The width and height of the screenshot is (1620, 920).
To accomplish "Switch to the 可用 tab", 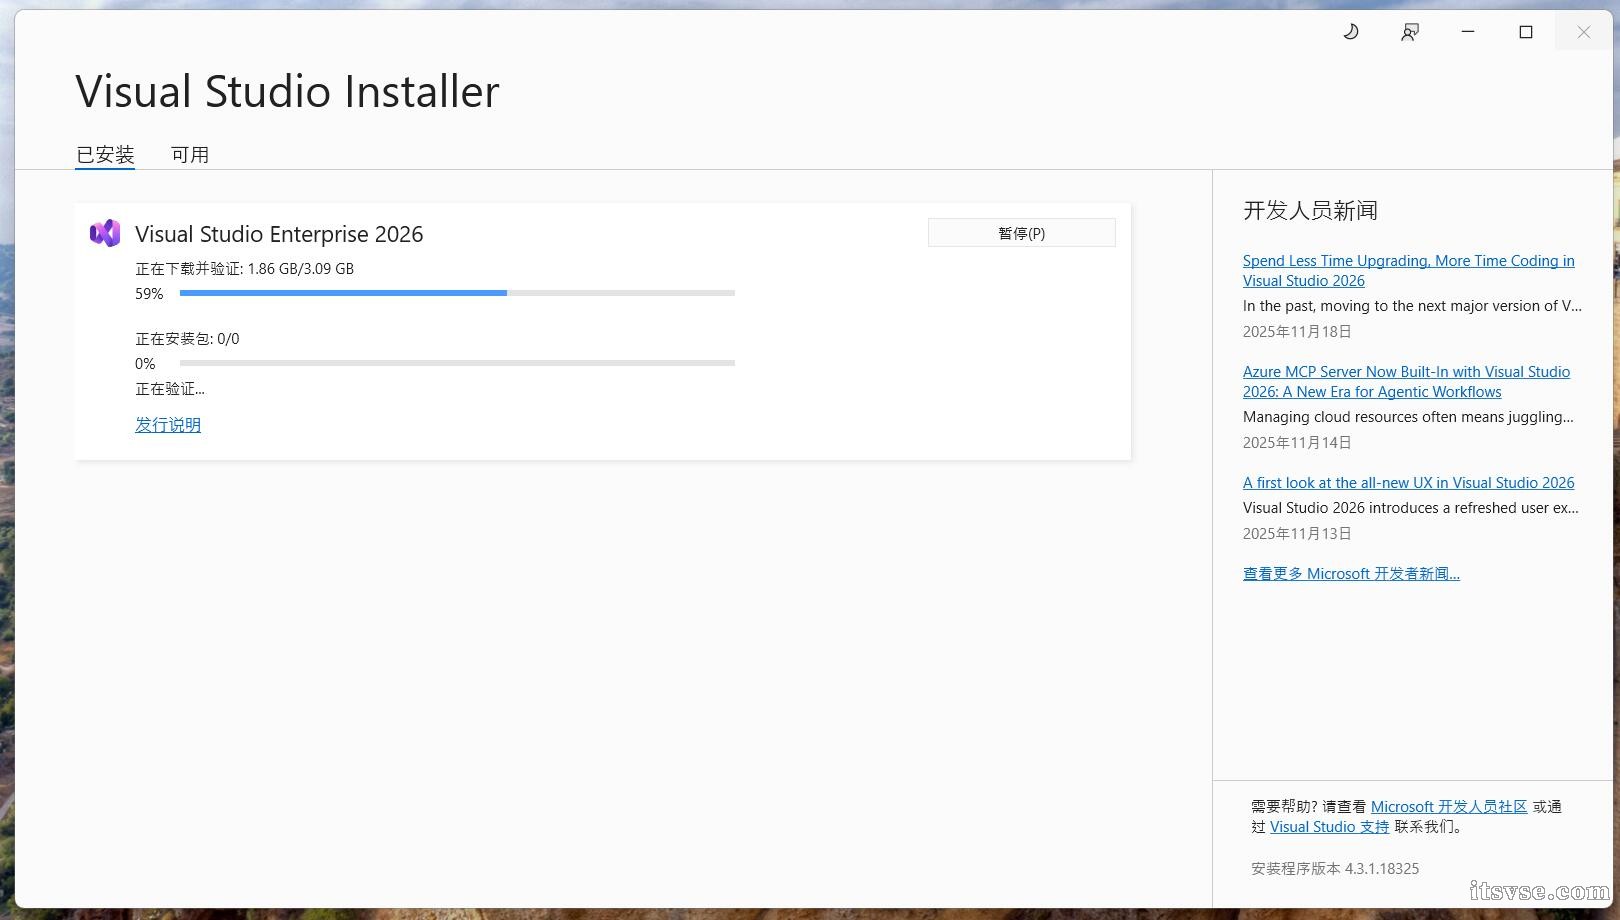I will click(x=189, y=155).
